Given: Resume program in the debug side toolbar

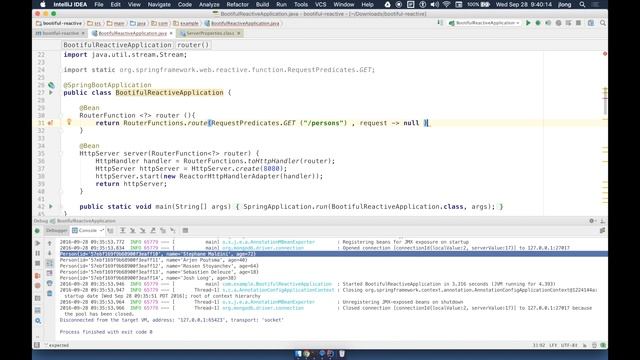Looking at the screenshot, I should point(38,243).
